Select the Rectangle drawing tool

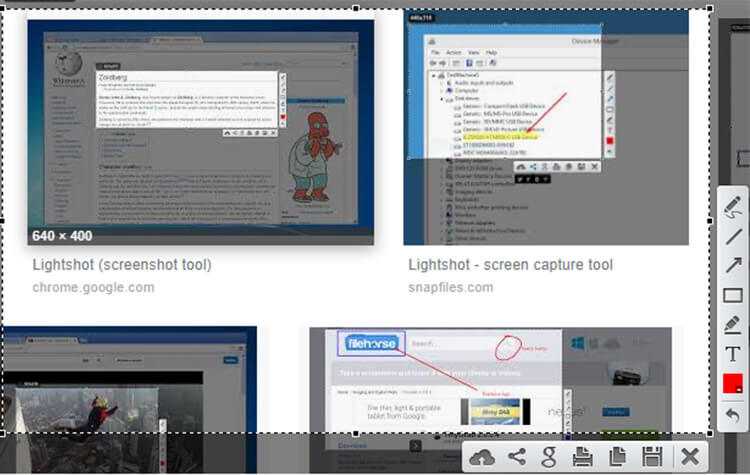click(732, 295)
